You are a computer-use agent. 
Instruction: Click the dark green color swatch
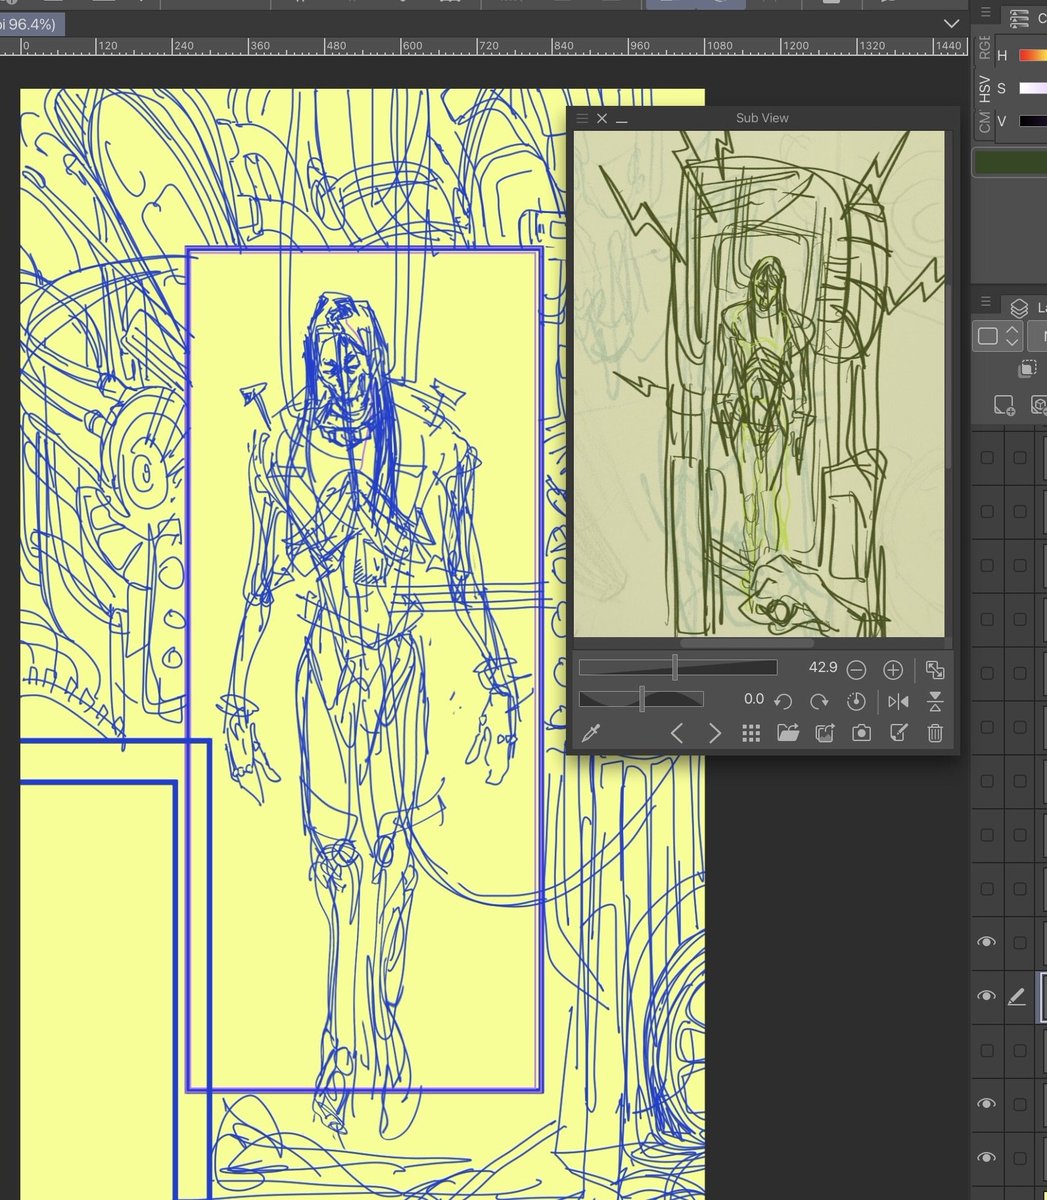tap(1010, 163)
